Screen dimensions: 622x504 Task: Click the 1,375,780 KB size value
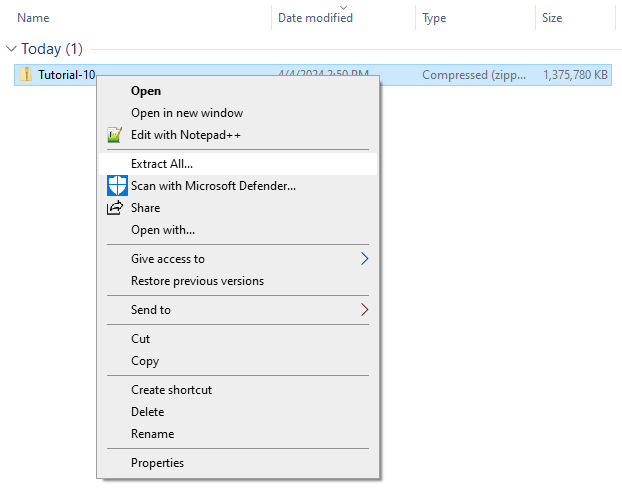point(575,75)
